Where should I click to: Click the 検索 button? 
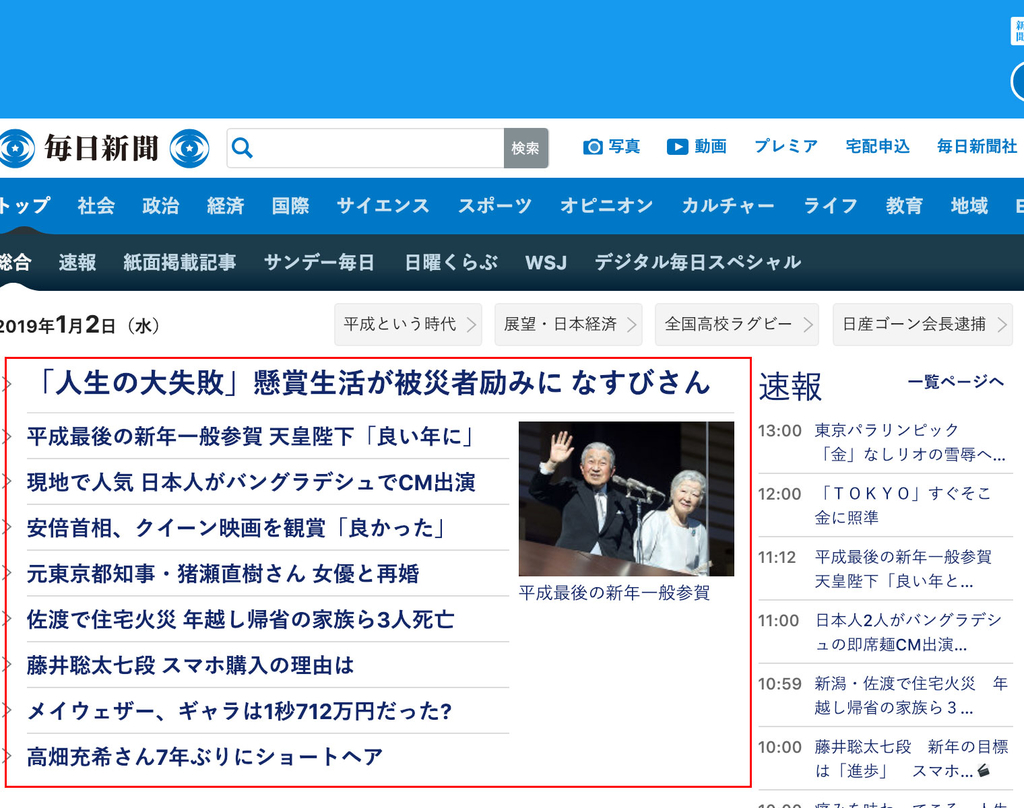(x=526, y=148)
